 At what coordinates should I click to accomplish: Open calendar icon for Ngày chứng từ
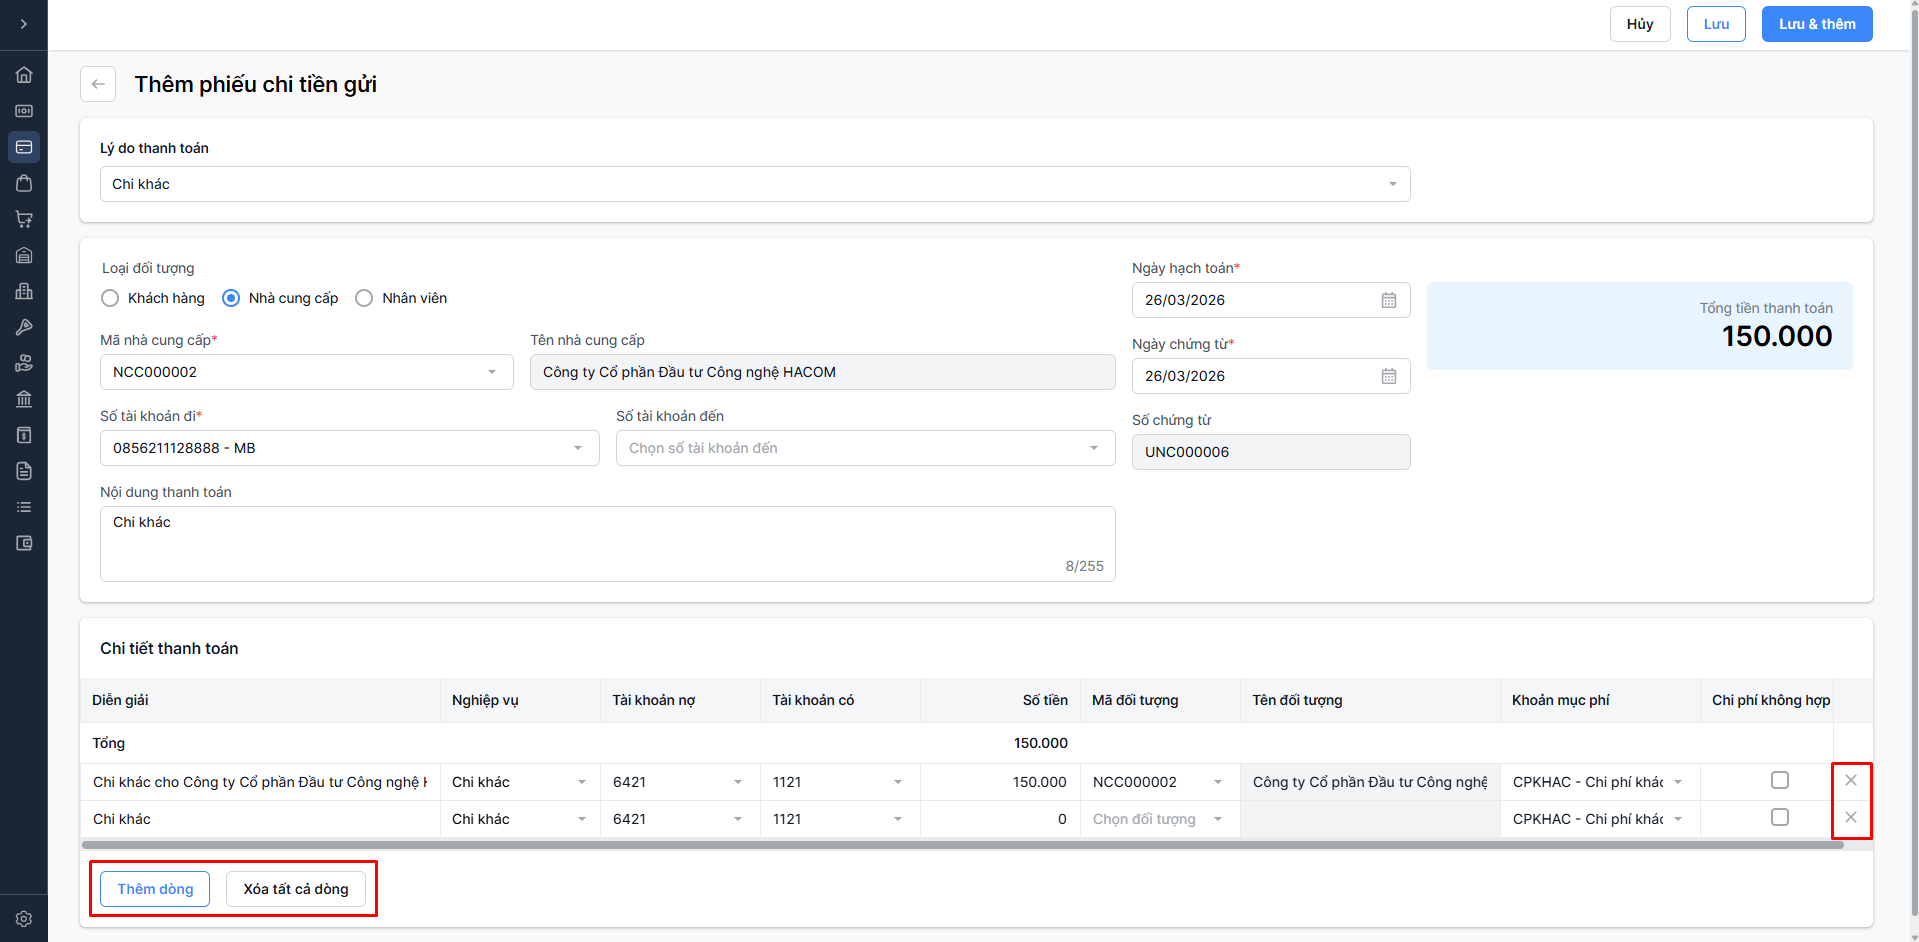click(1388, 376)
